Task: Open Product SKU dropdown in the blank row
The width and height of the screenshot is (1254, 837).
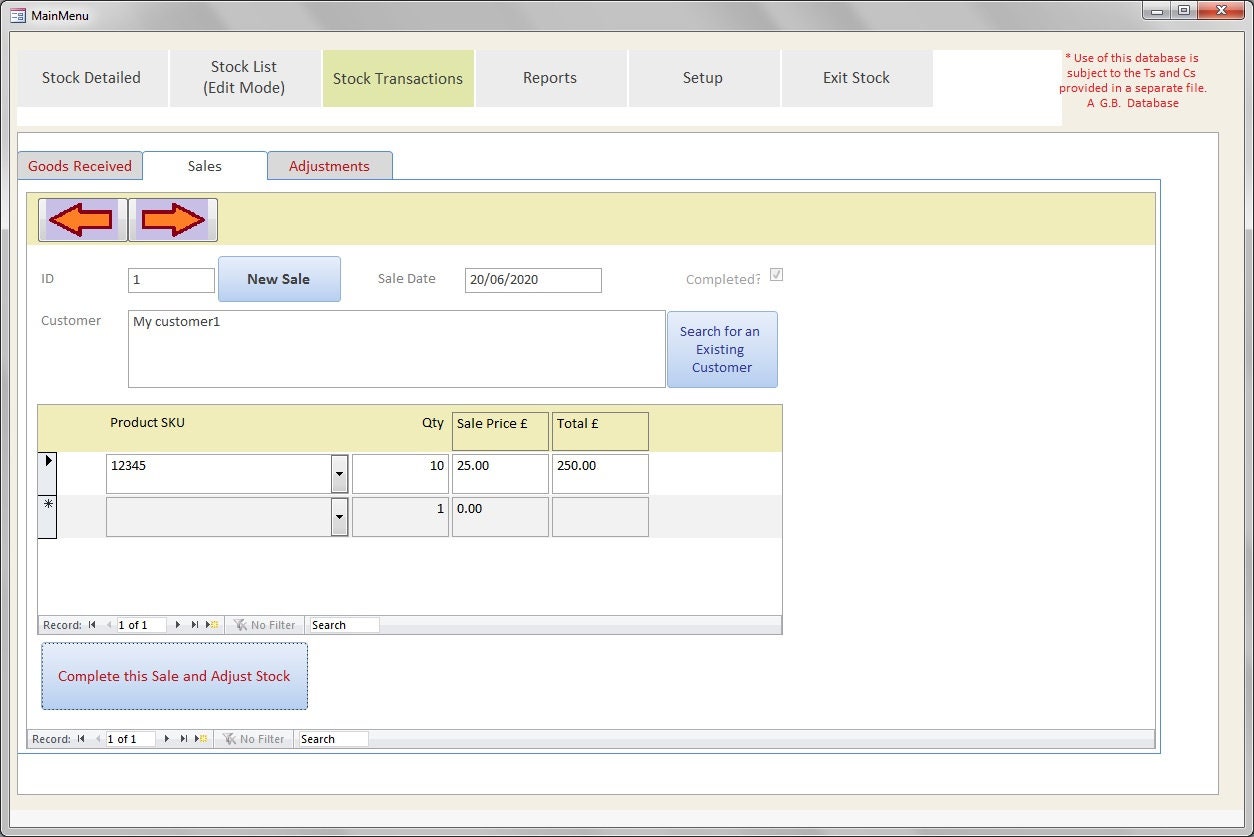Action: [338, 516]
